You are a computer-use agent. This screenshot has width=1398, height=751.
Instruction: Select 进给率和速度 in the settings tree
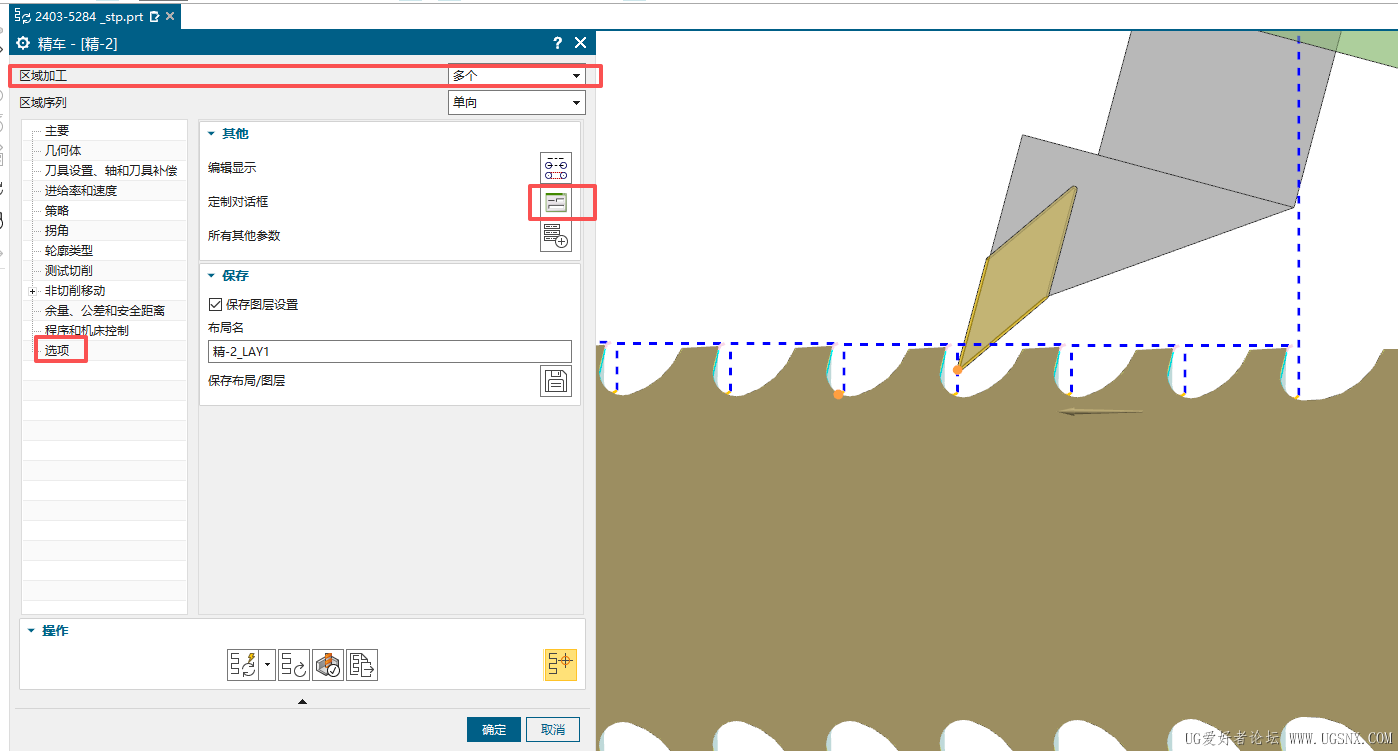click(81, 191)
